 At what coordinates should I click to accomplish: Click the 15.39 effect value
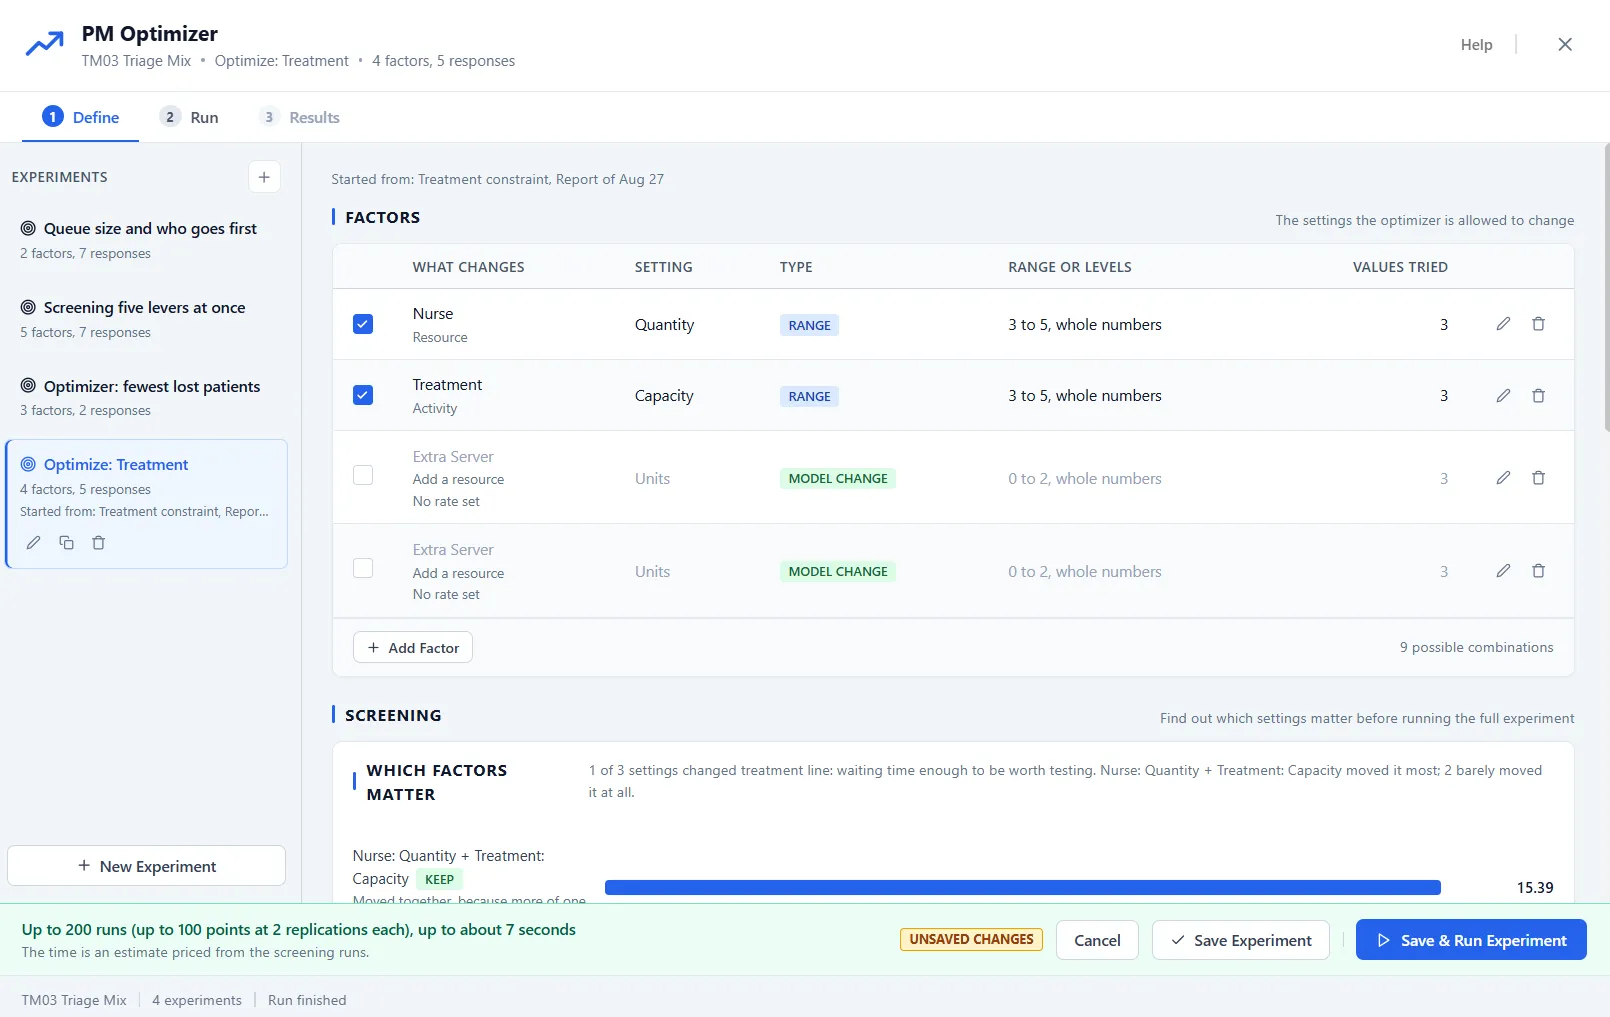point(1535,887)
